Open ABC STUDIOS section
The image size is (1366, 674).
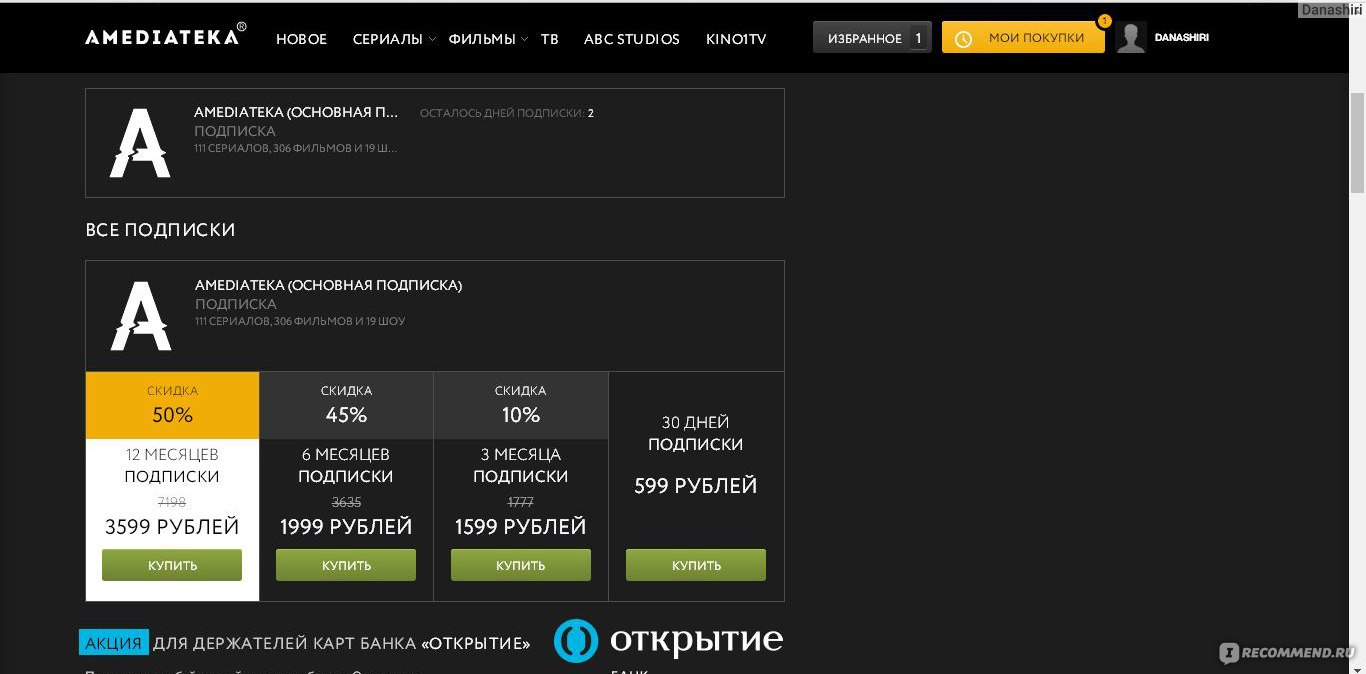[x=632, y=39]
